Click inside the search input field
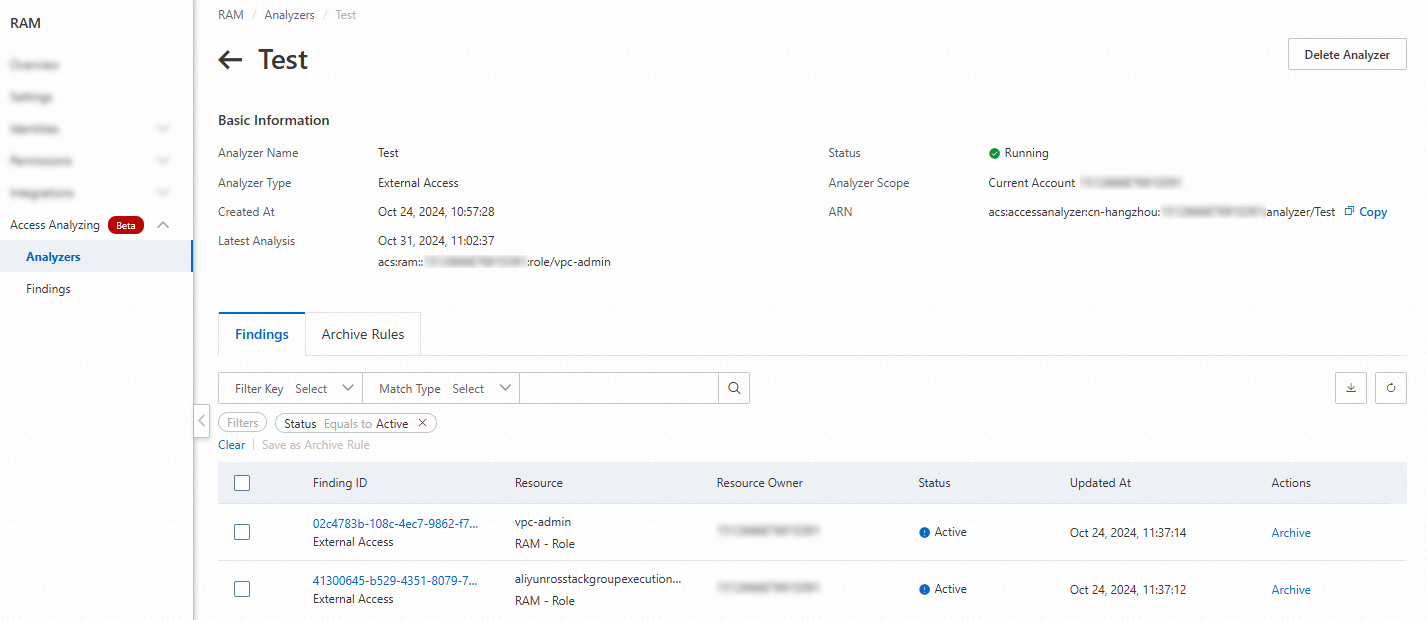 pos(618,388)
